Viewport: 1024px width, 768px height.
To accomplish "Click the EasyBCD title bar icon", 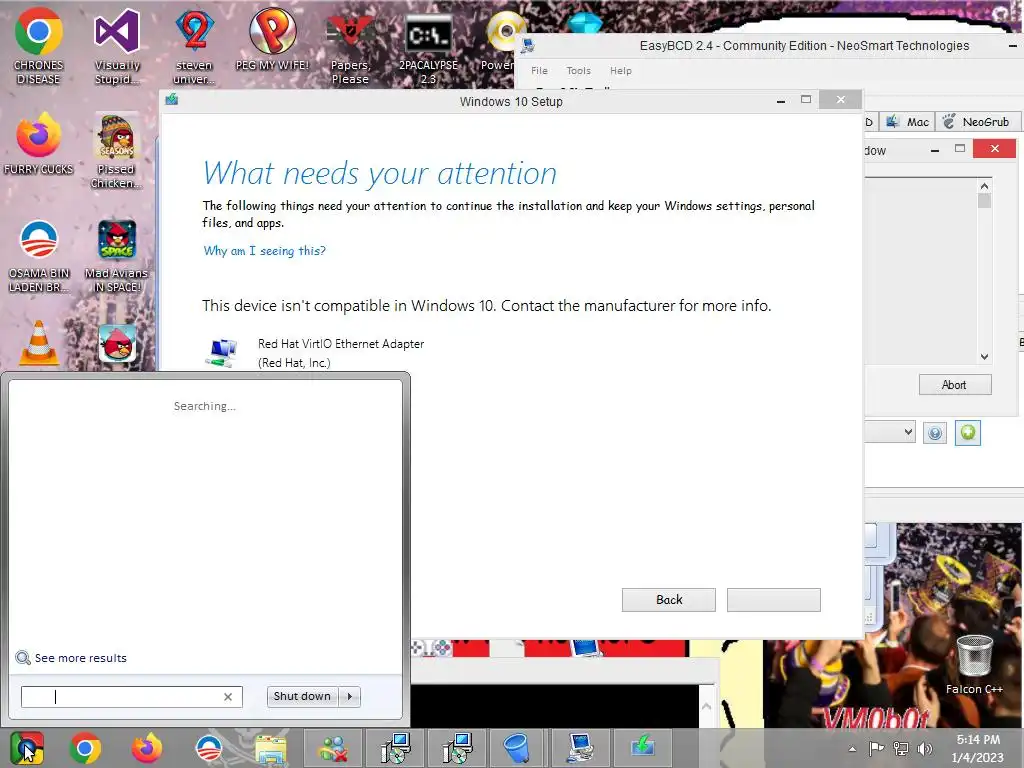I will (x=528, y=46).
